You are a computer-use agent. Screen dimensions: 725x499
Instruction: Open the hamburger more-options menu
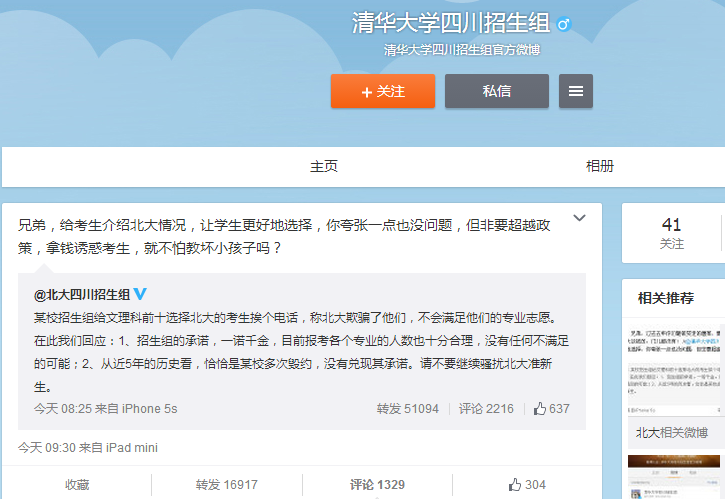point(575,91)
